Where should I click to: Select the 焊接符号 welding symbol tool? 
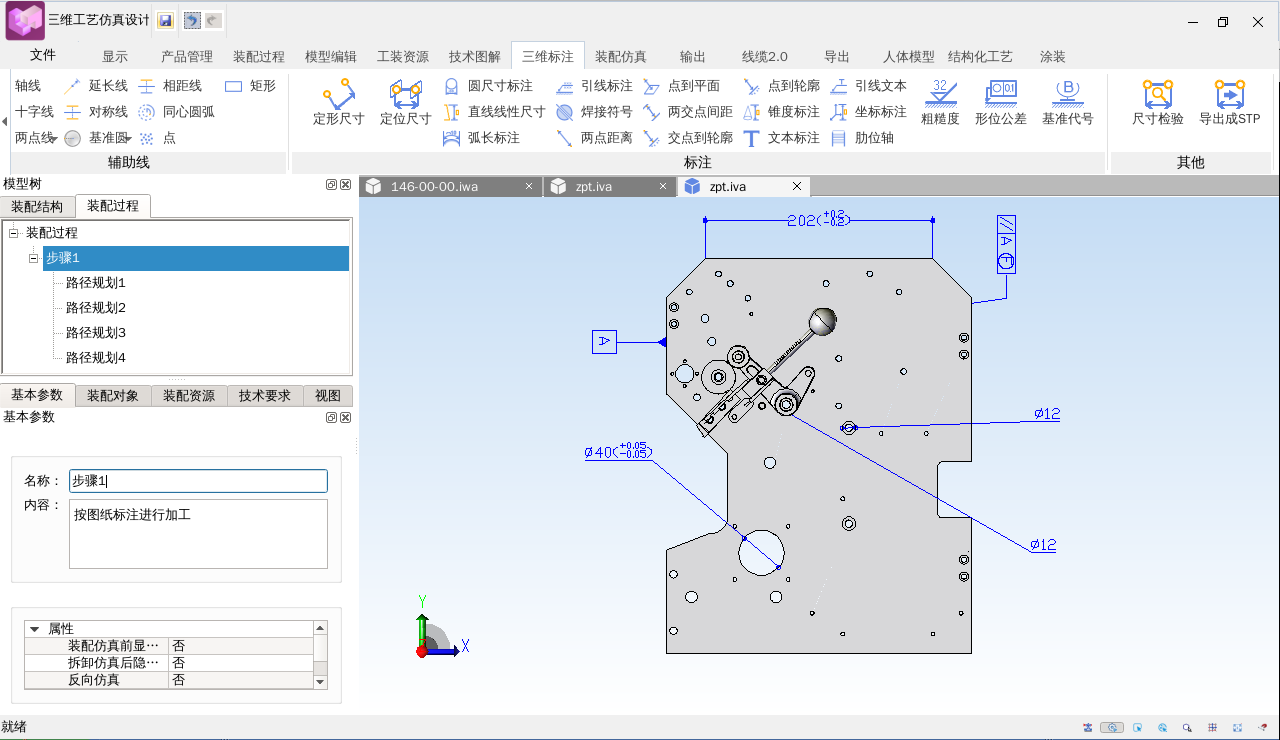coord(594,112)
